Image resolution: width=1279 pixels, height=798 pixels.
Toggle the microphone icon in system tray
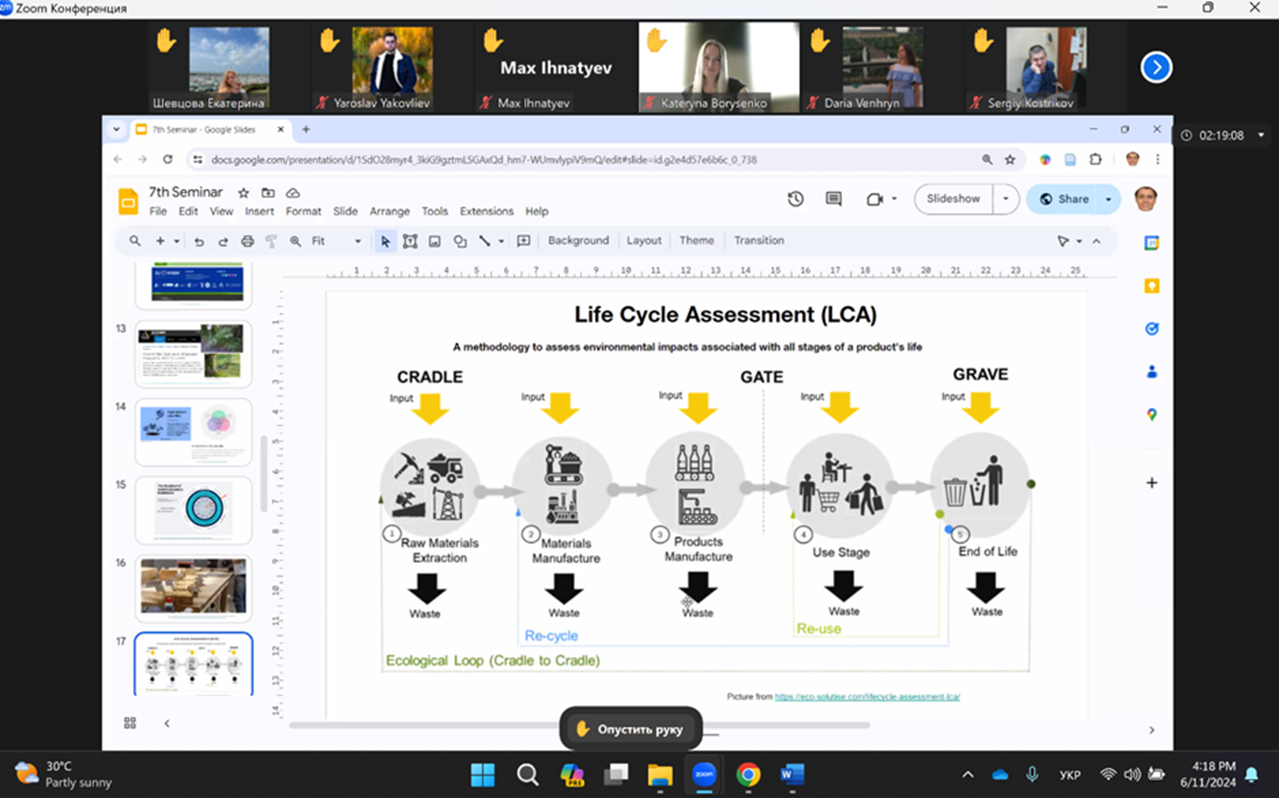(x=1032, y=775)
